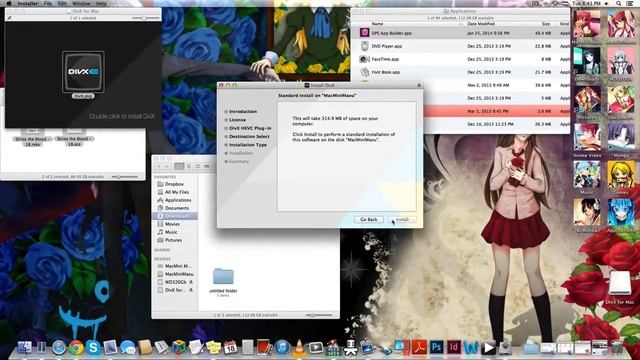Open Applications in Finder sidebar

coord(178,200)
